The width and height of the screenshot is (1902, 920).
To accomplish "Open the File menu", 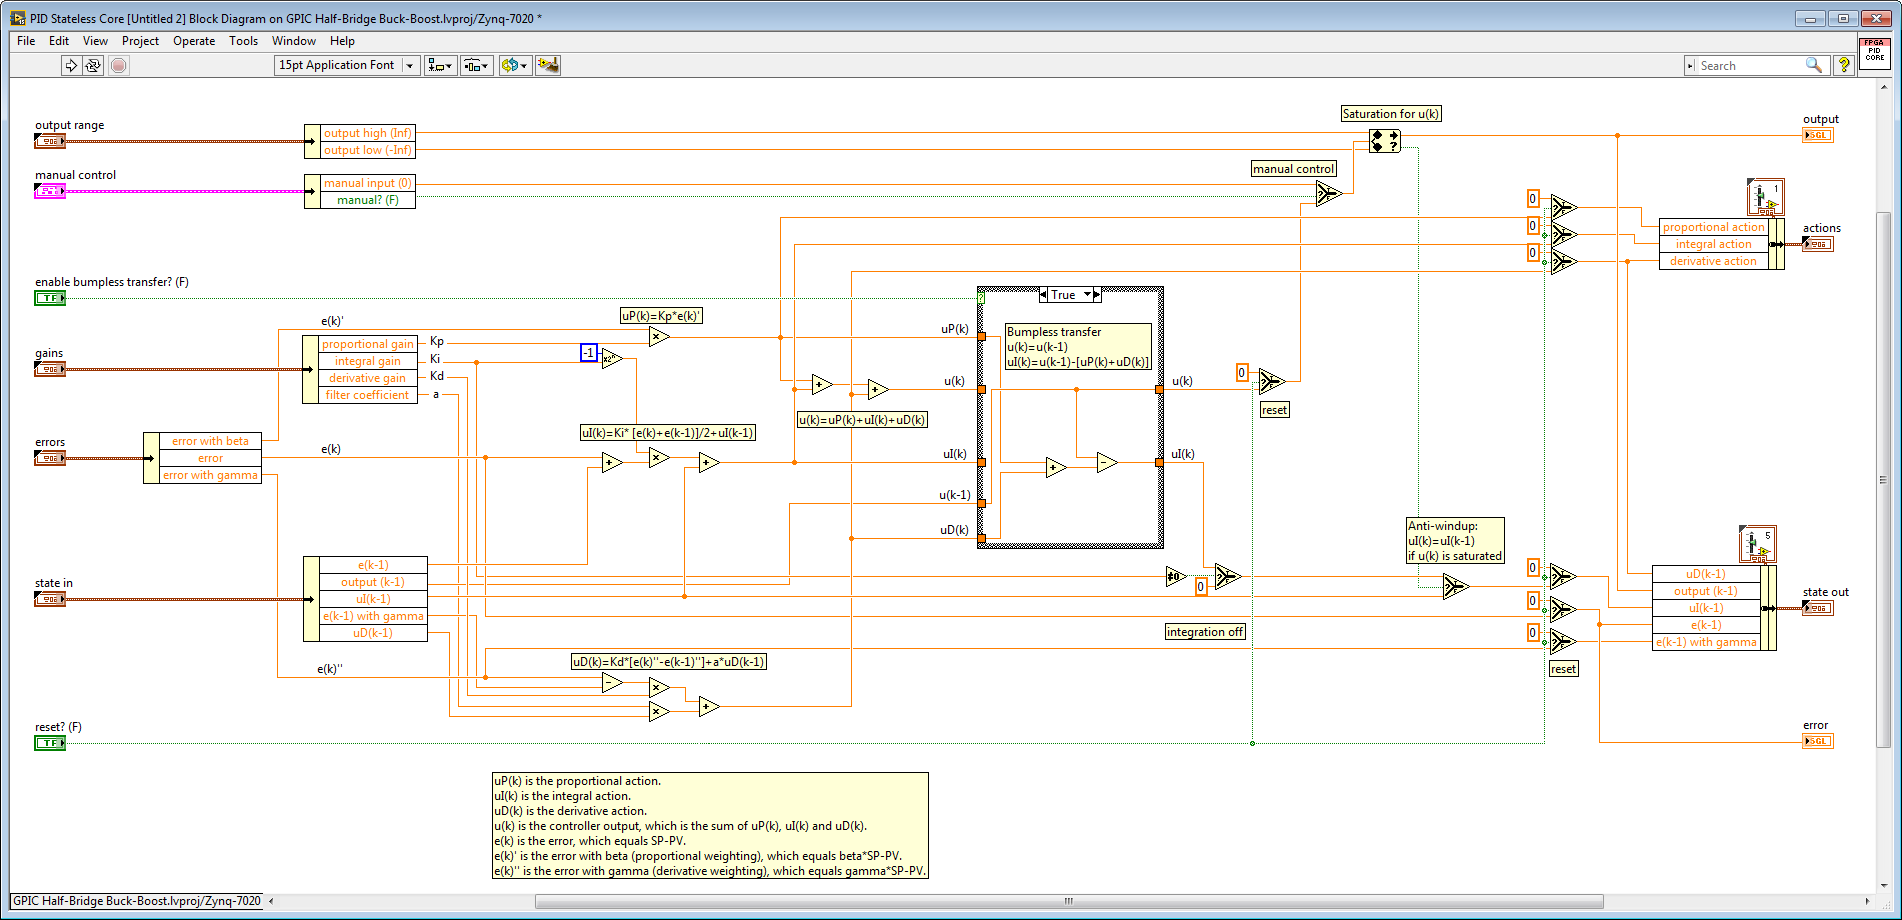I will 26,41.
